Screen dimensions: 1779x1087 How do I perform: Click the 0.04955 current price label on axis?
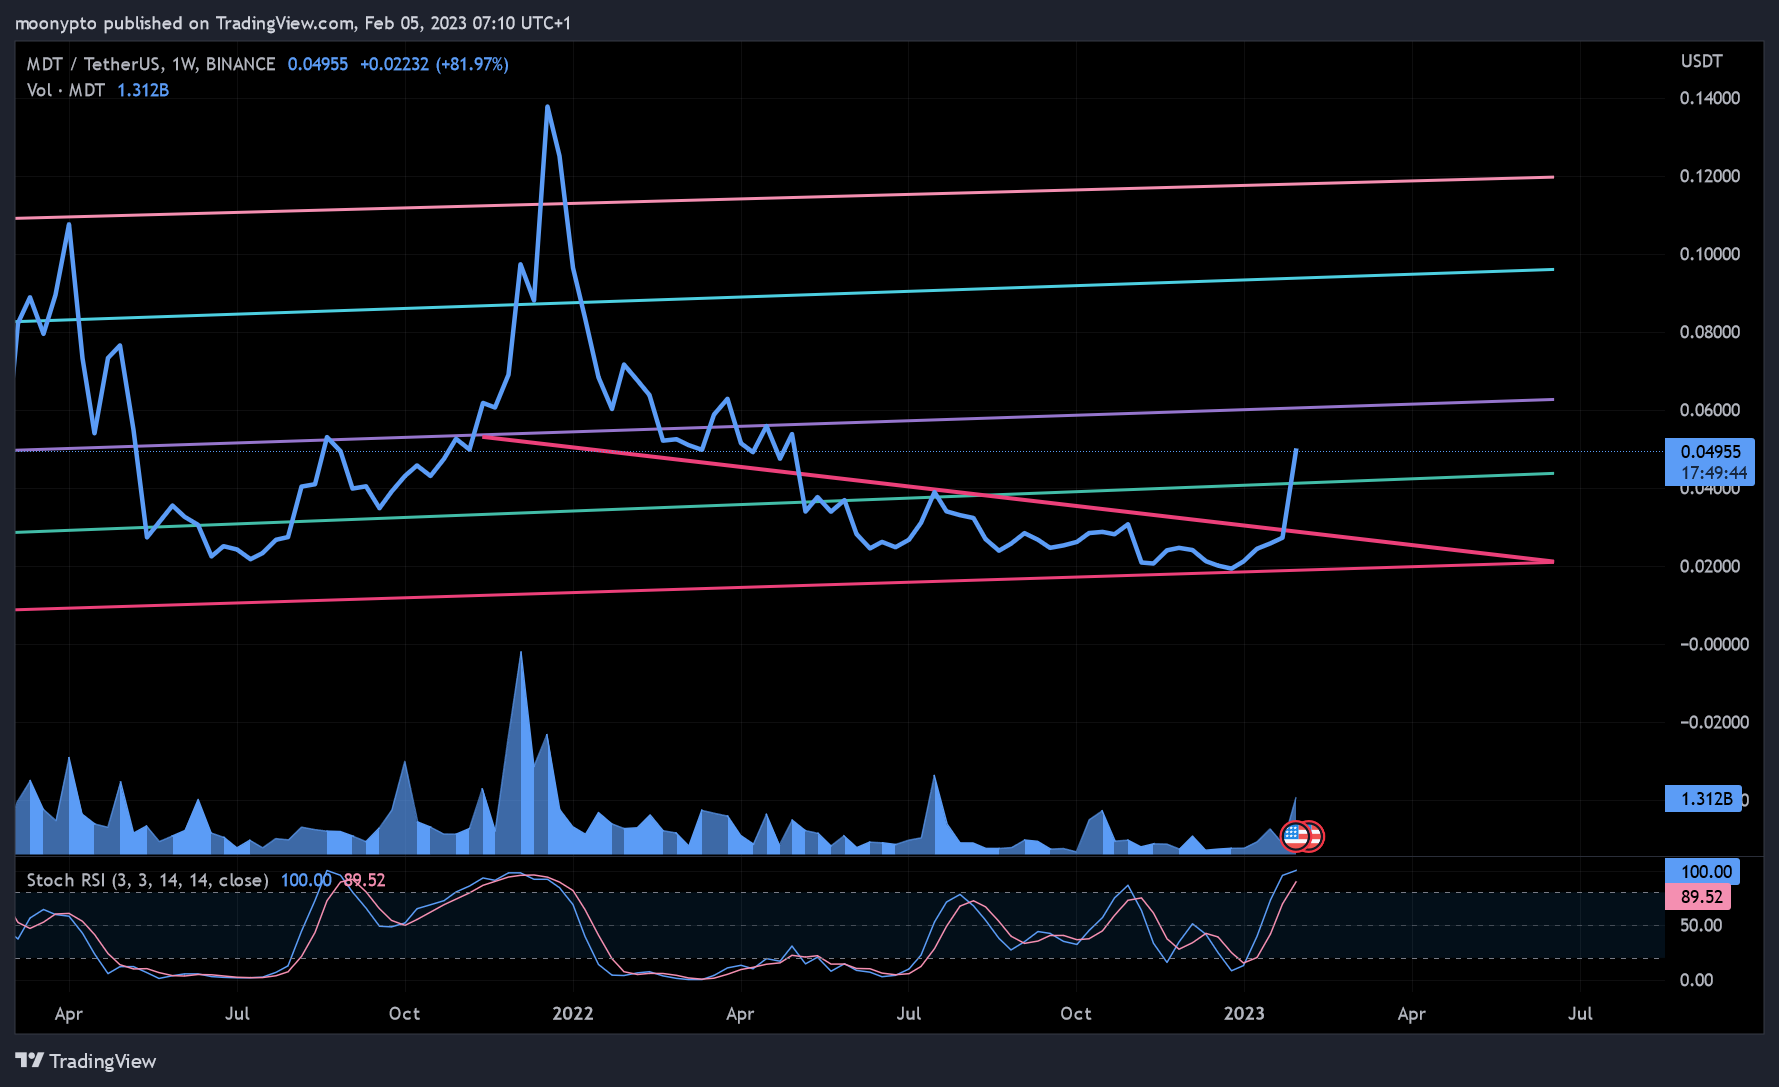coord(1711,462)
